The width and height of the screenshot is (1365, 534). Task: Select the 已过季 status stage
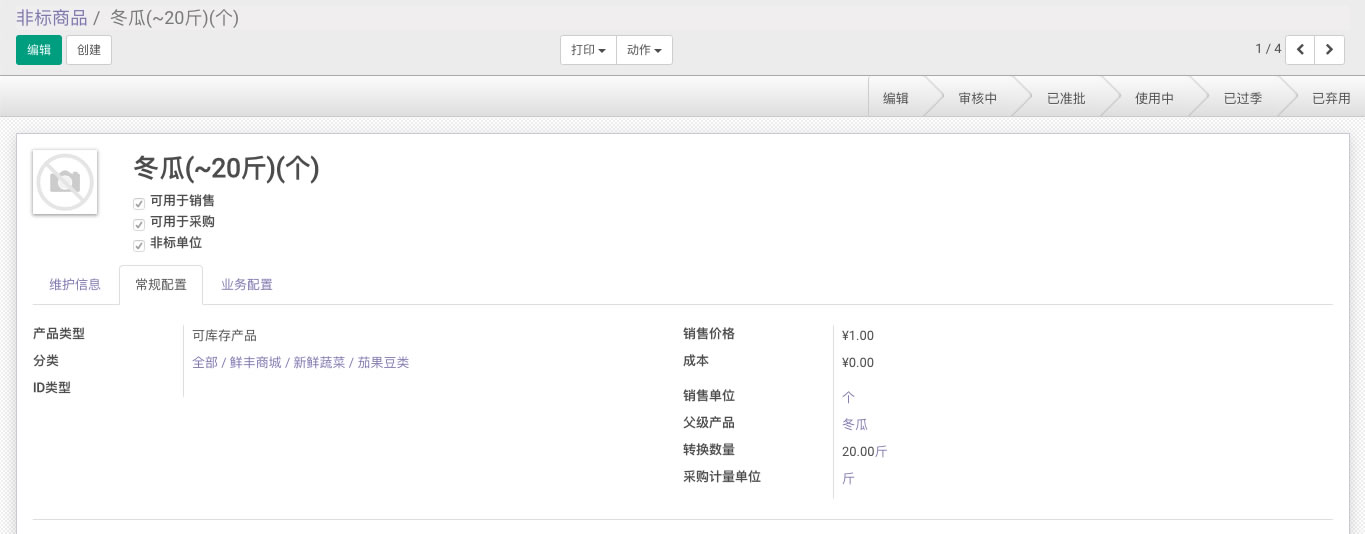(x=1243, y=99)
